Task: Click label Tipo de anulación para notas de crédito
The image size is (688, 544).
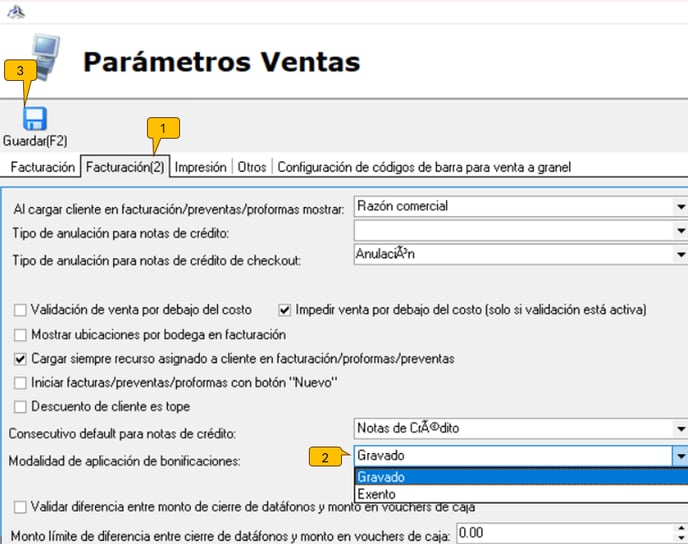Action: coord(121,233)
